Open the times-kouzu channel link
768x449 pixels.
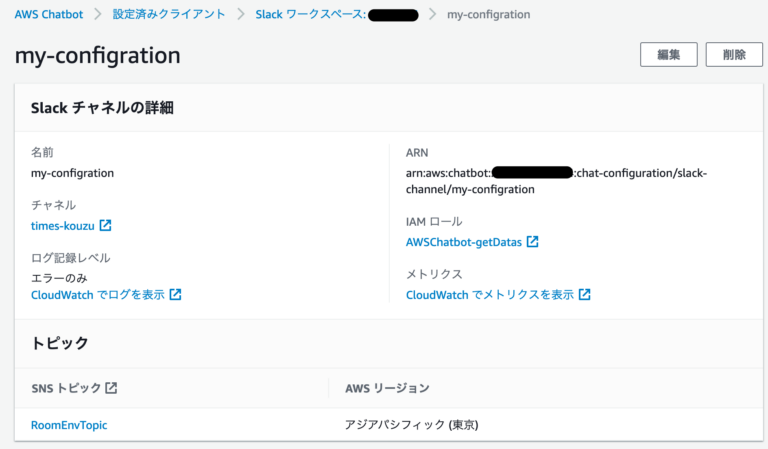[x=63, y=226]
